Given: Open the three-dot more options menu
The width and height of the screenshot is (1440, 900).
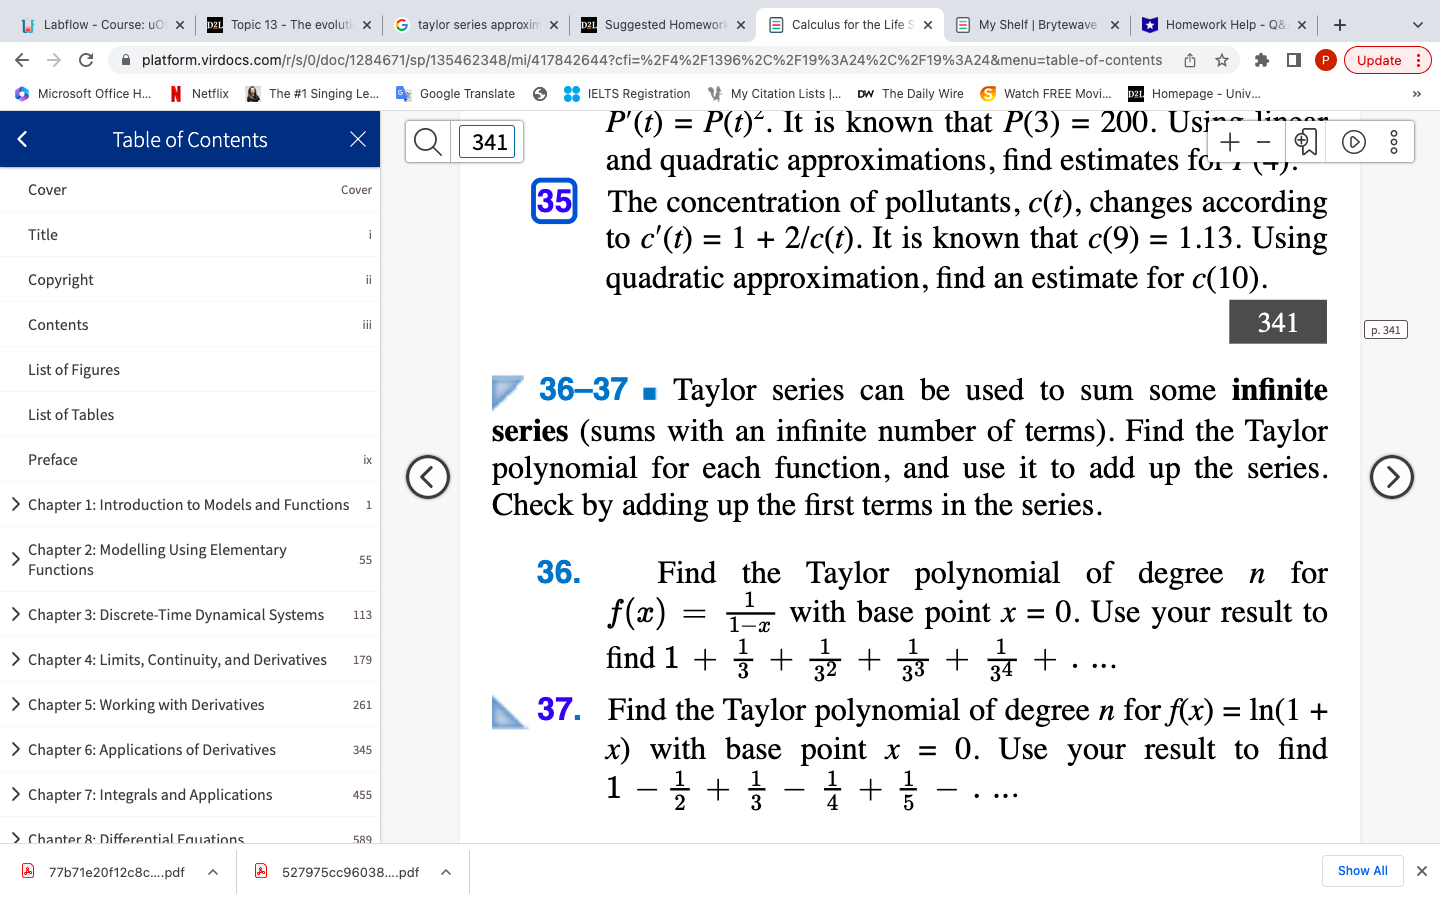Looking at the screenshot, I should 1394,142.
